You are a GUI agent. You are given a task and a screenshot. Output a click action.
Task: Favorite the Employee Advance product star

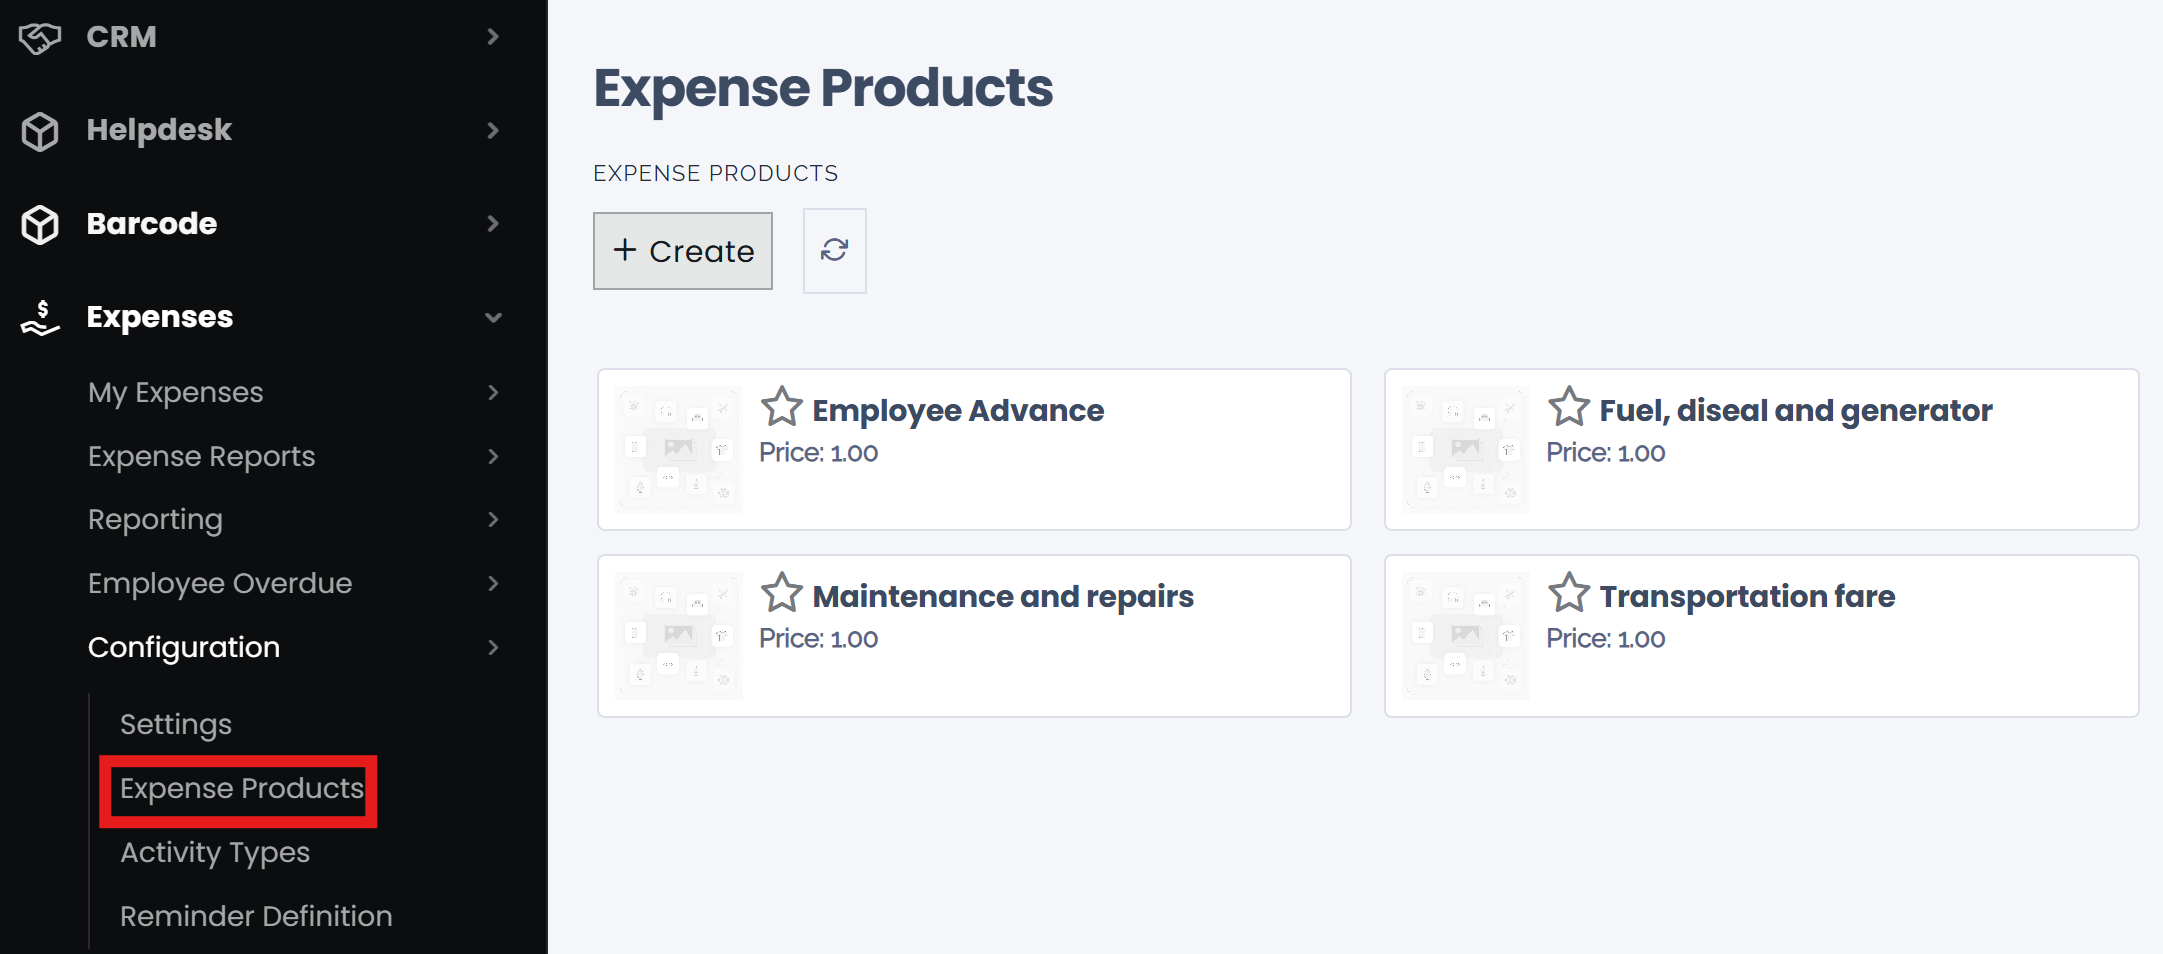[x=782, y=406]
